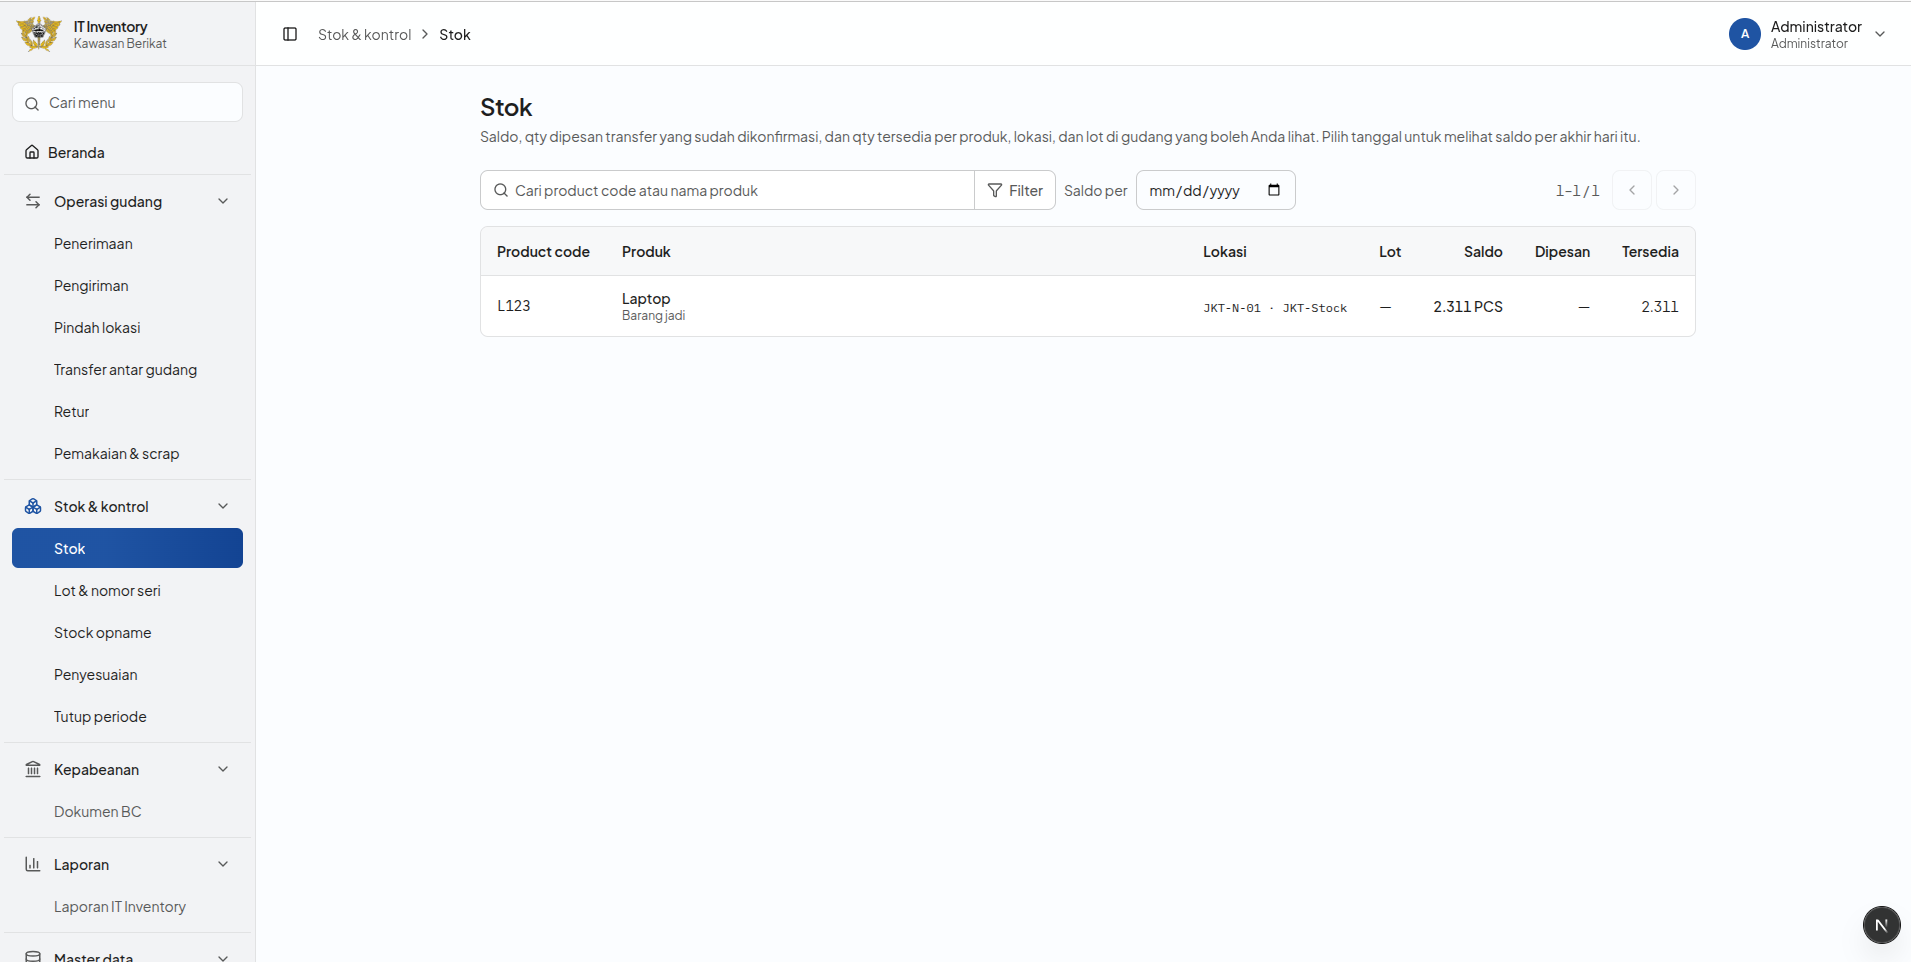This screenshot has height=962, width=1911.
Task: Collapse the Laporan section chevron
Action: (x=223, y=864)
